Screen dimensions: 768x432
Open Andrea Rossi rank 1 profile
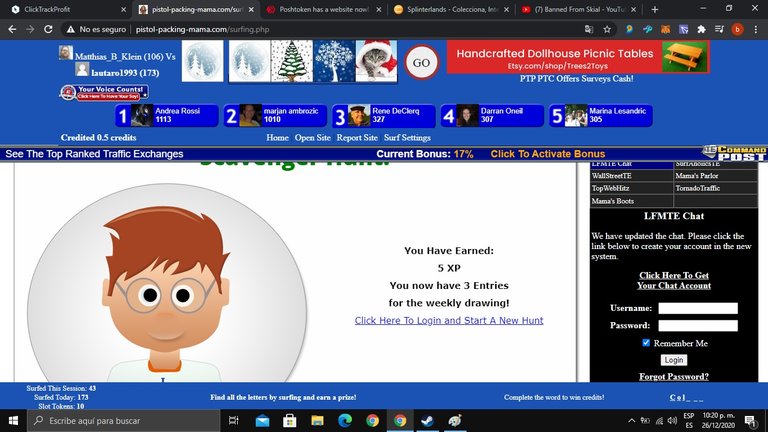click(167, 116)
